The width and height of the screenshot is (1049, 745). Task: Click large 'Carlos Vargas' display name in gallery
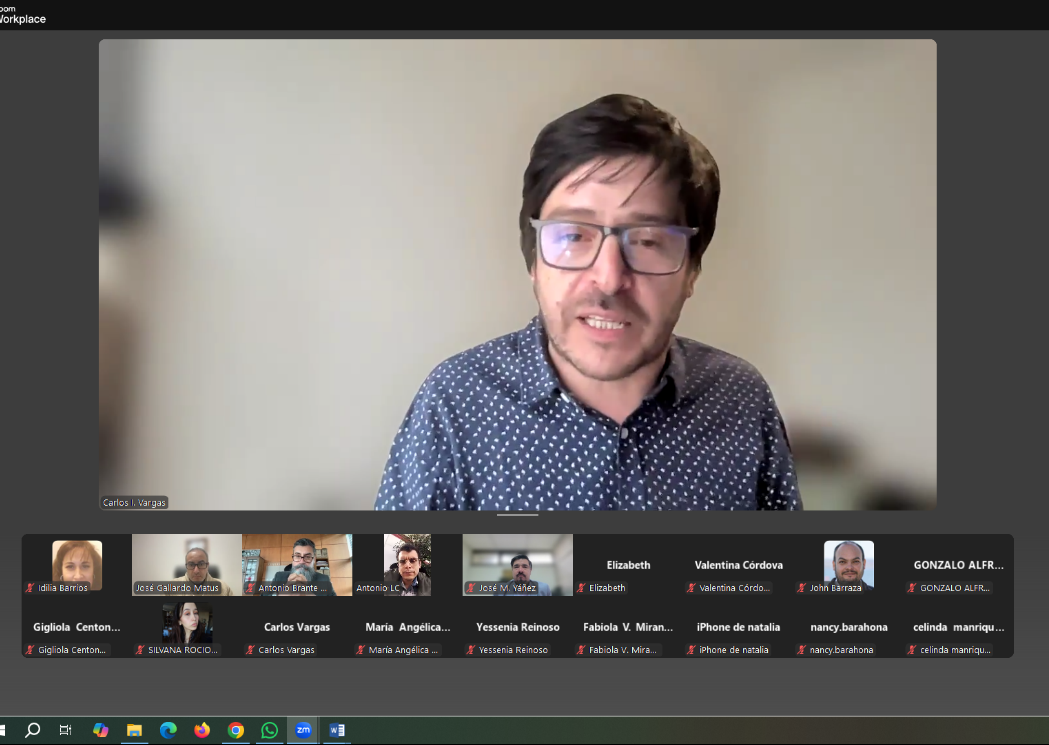tap(297, 627)
